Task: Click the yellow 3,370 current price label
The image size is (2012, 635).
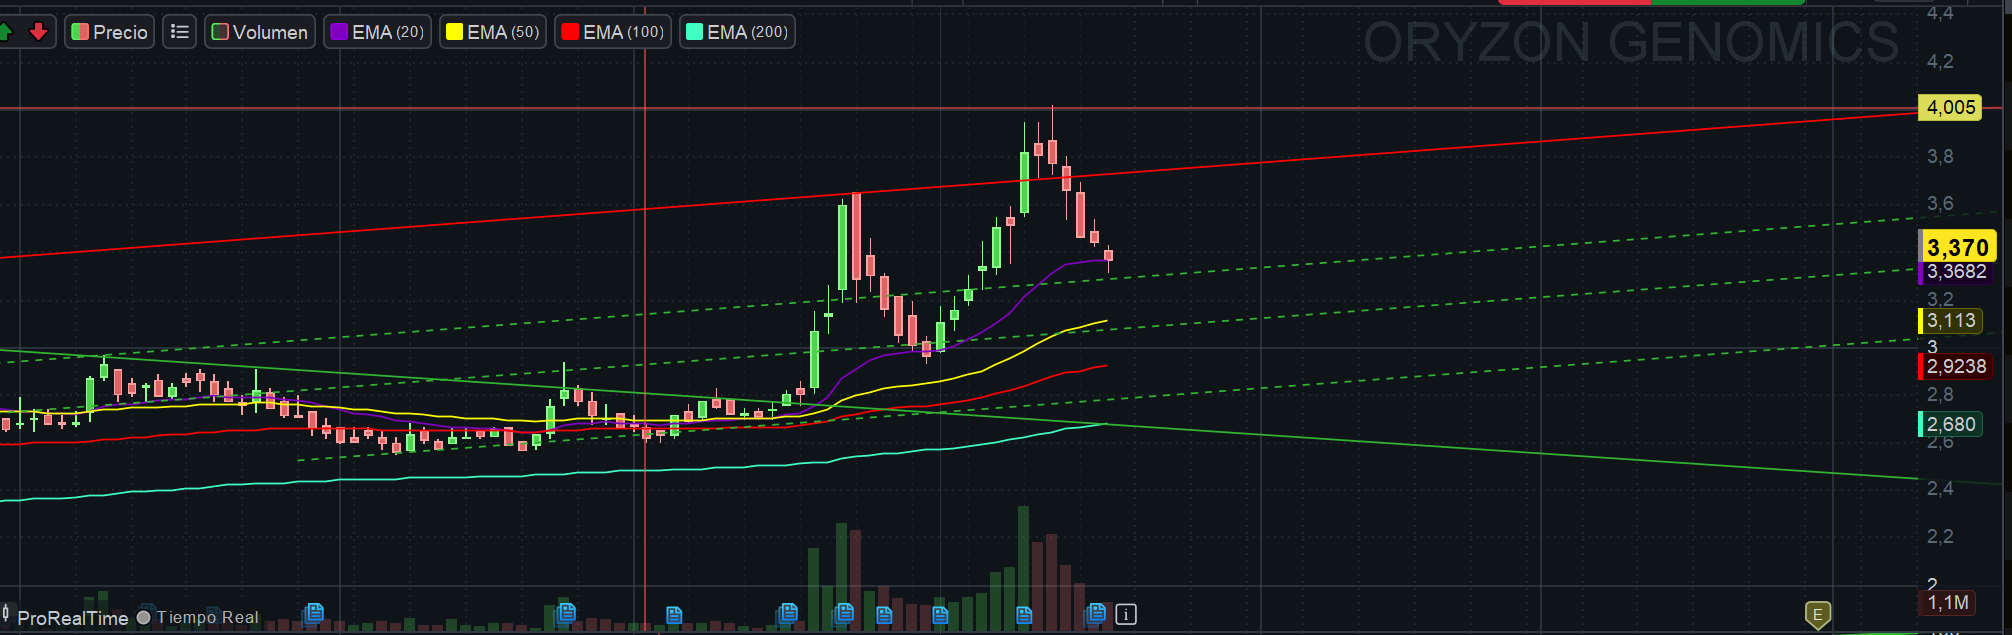Action: pyautogui.click(x=1957, y=247)
